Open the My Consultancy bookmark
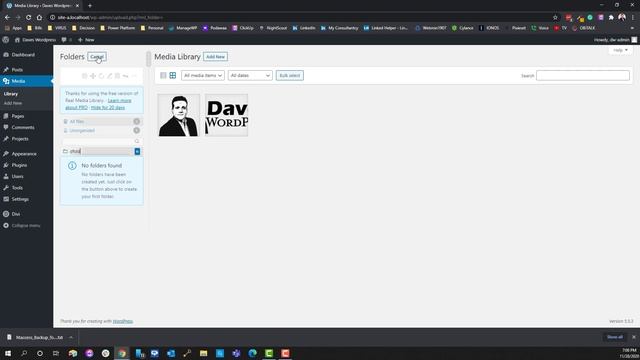 339,28
